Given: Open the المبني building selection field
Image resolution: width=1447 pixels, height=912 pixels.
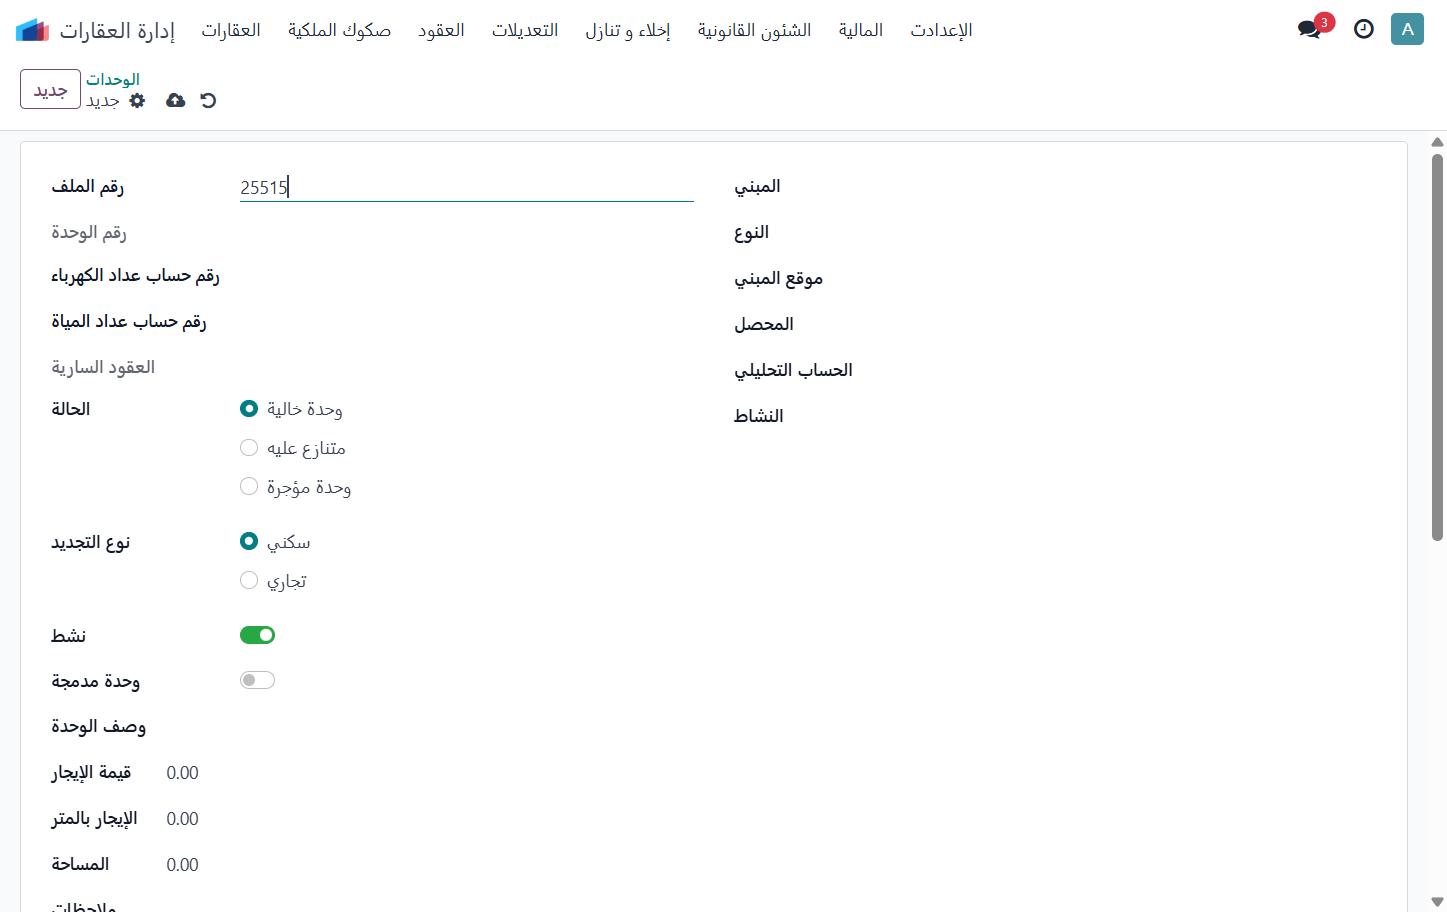Looking at the screenshot, I should (x=1150, y=186).
